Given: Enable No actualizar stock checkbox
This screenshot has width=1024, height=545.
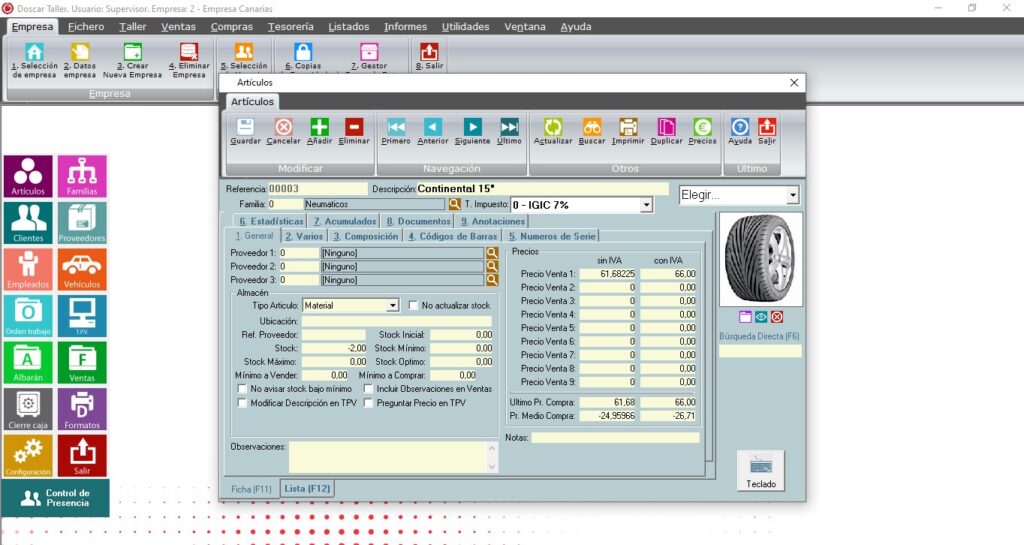Looking at the screenshot, I should pos(414,305).
